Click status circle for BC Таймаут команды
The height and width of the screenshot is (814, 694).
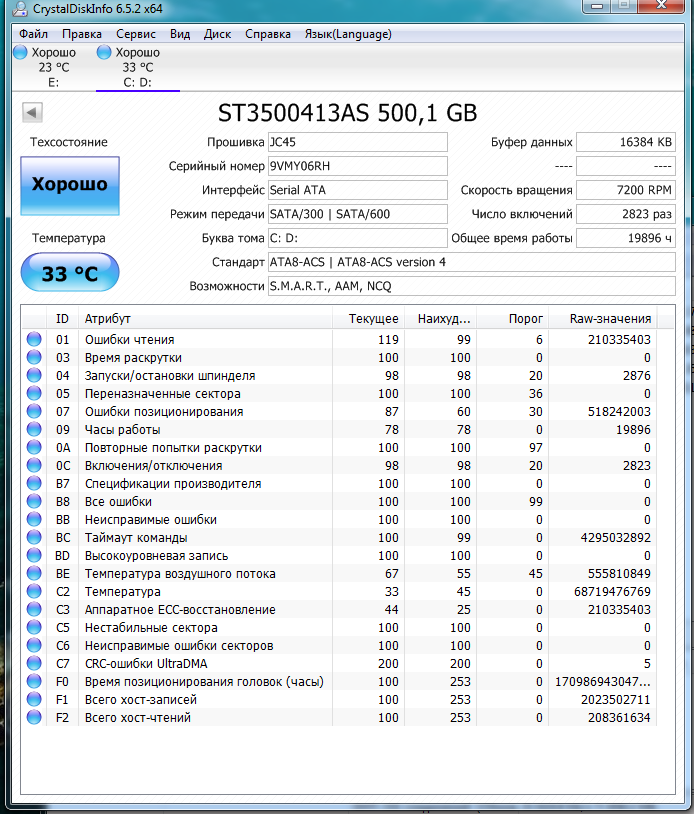coord(34,537)
